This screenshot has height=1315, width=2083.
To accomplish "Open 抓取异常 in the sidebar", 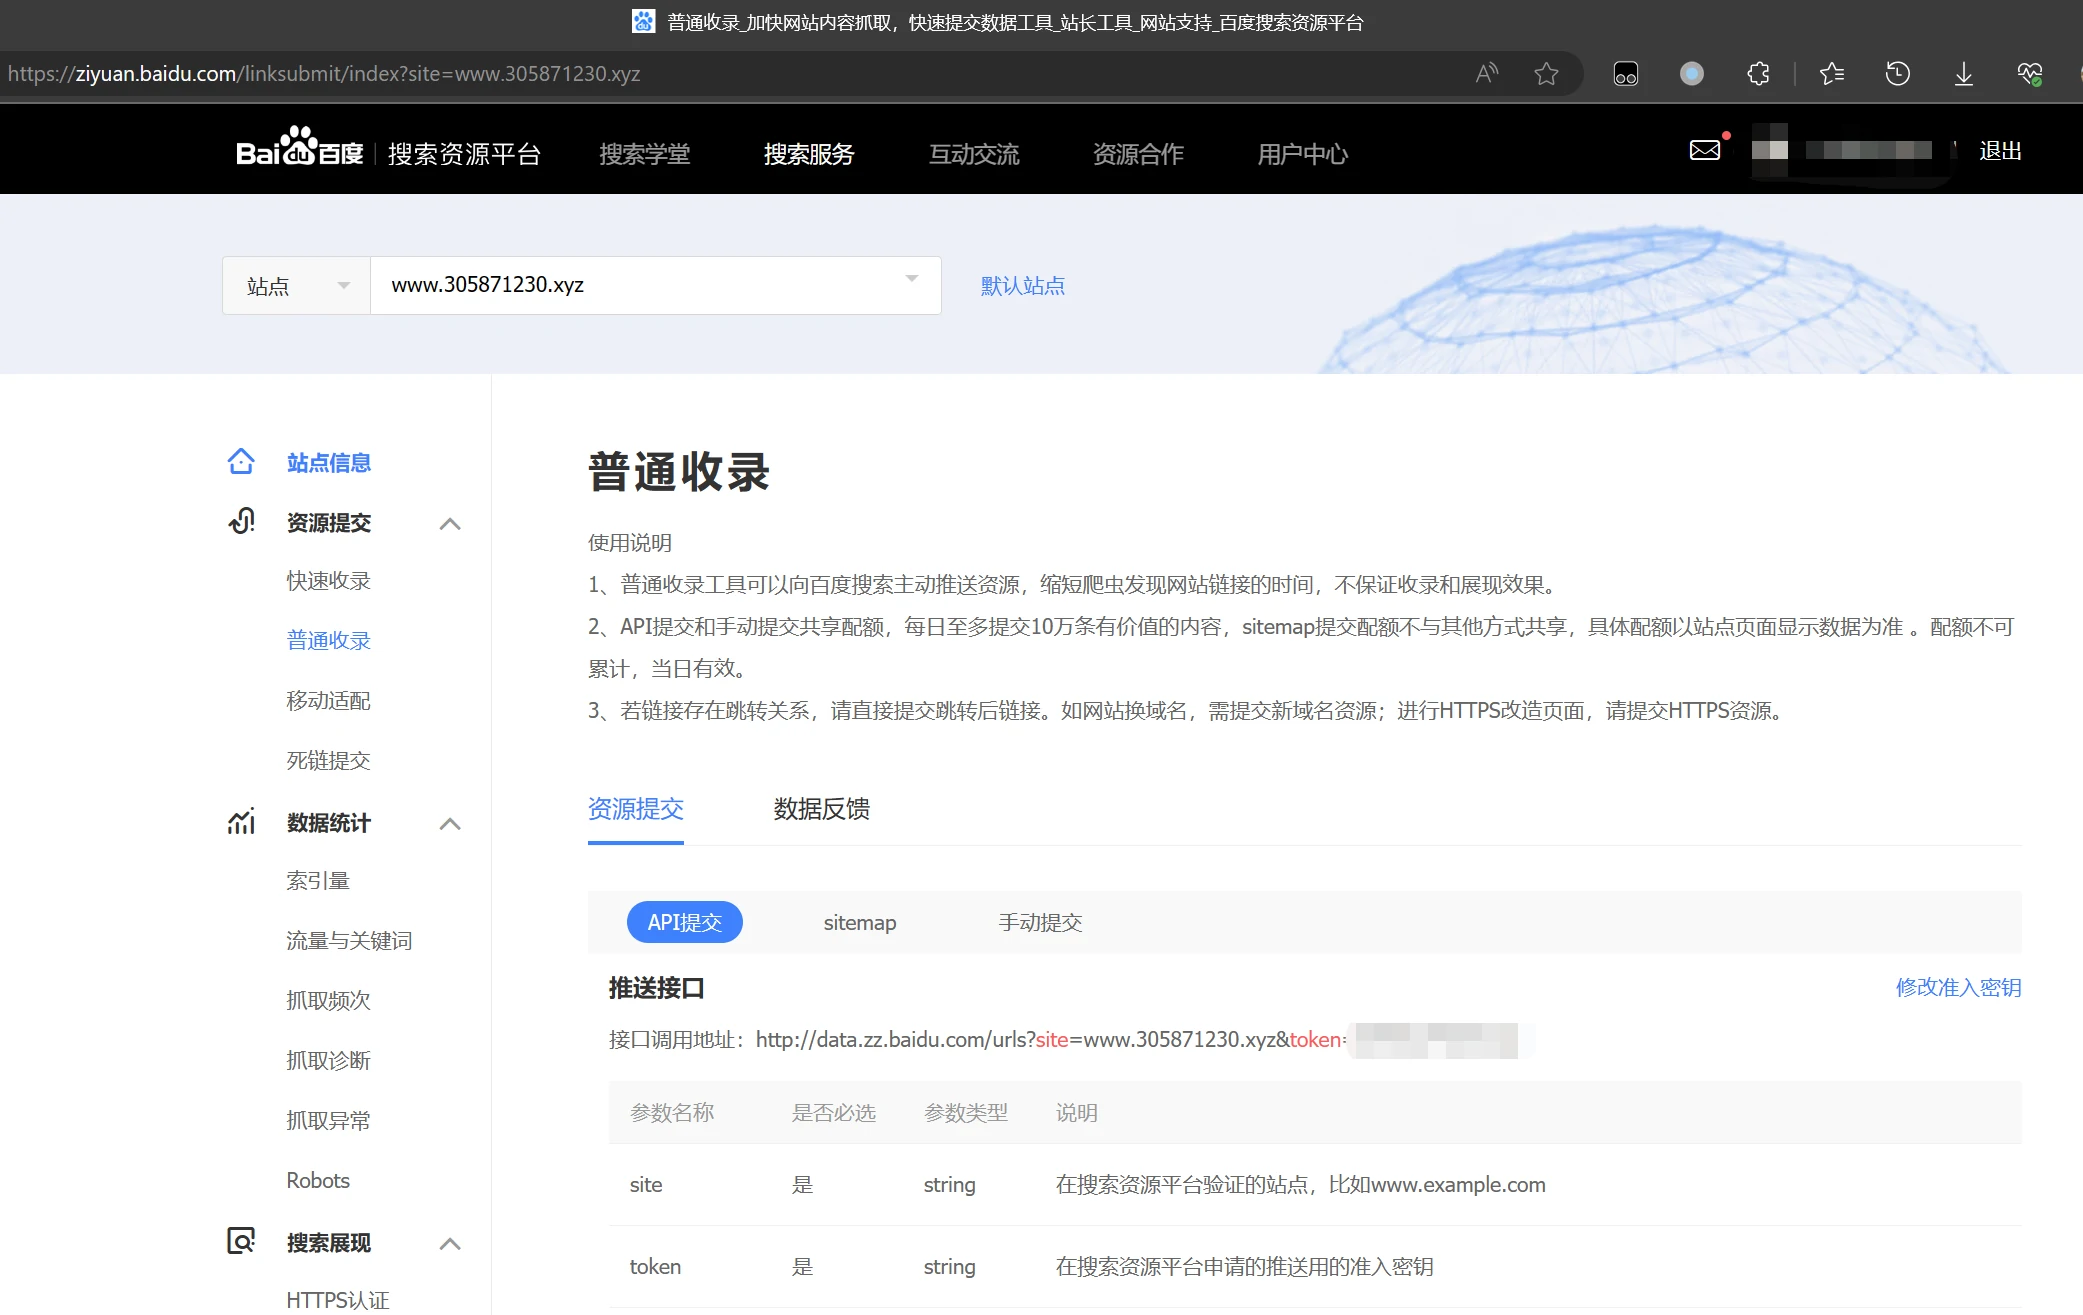I will (x=329, y=1120).
